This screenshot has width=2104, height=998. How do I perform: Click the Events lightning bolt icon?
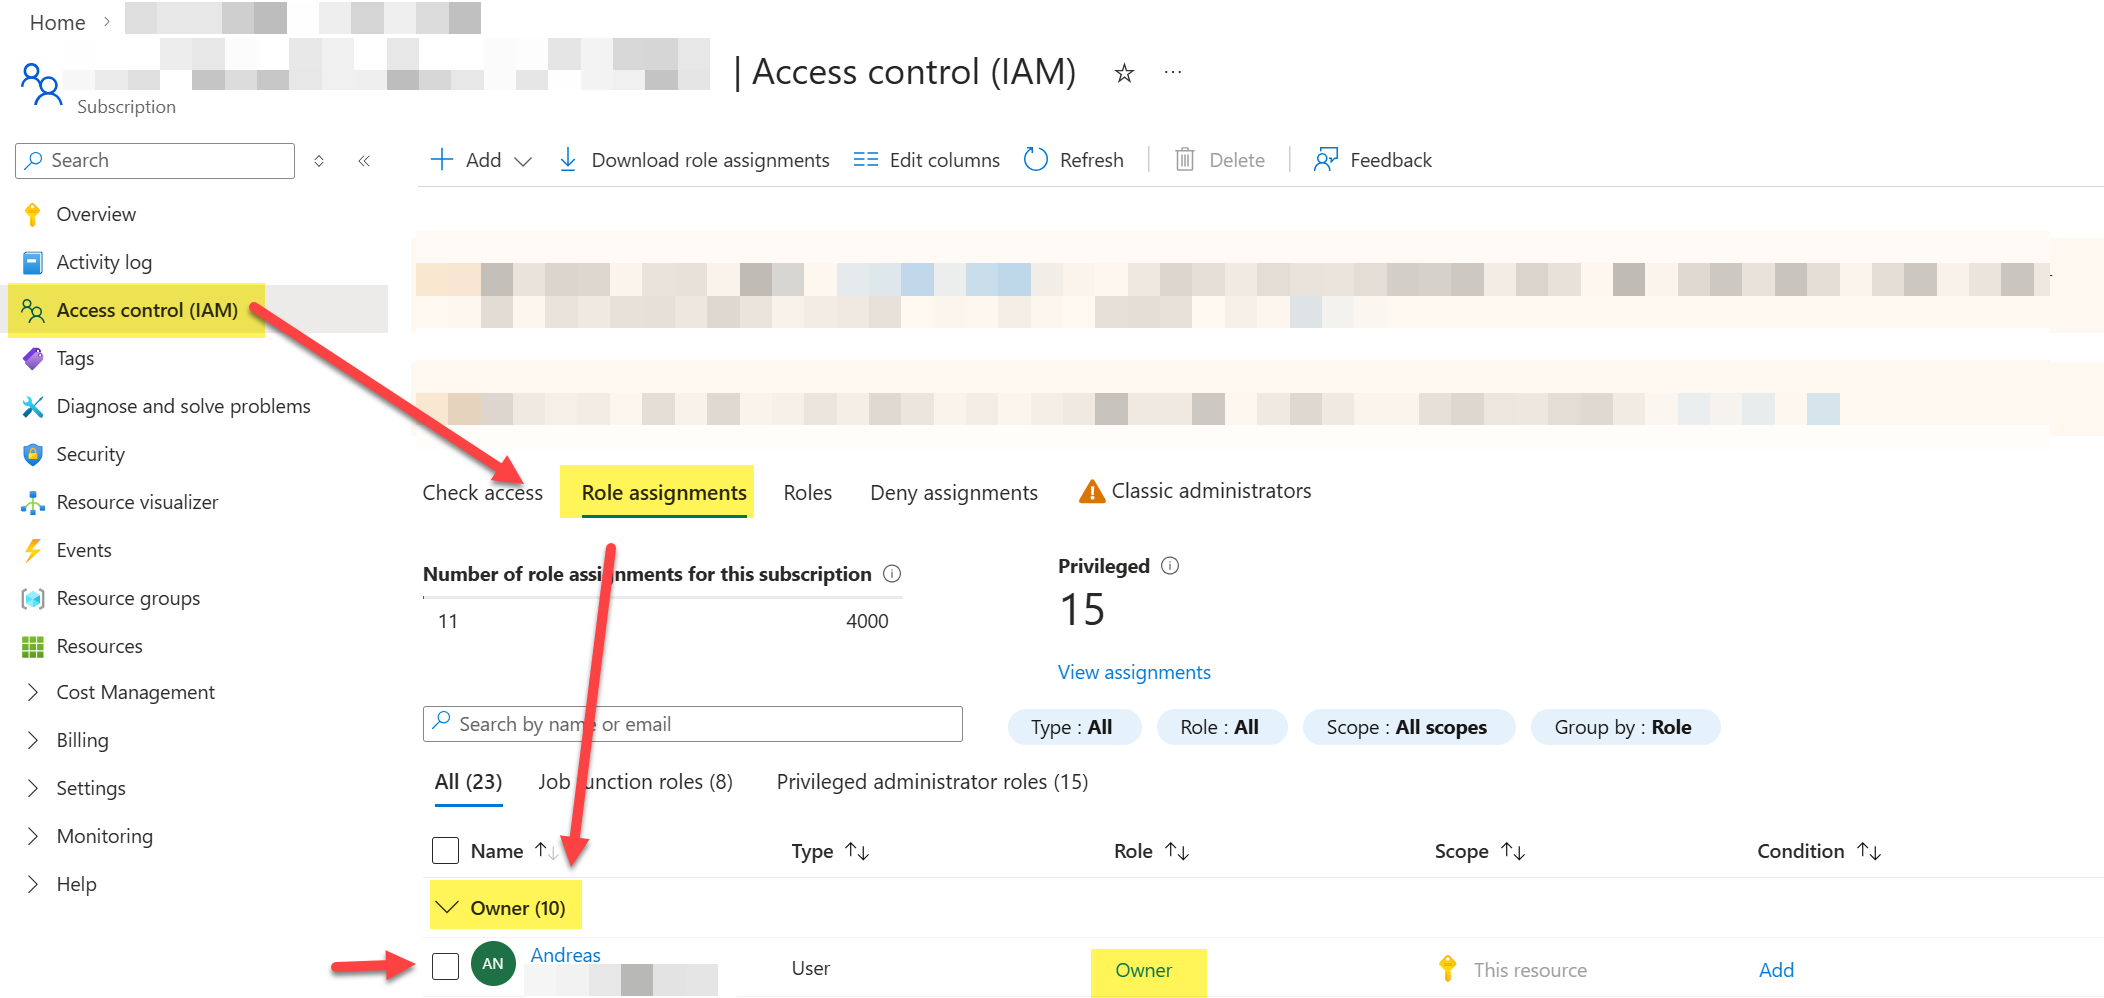(33, 550)
